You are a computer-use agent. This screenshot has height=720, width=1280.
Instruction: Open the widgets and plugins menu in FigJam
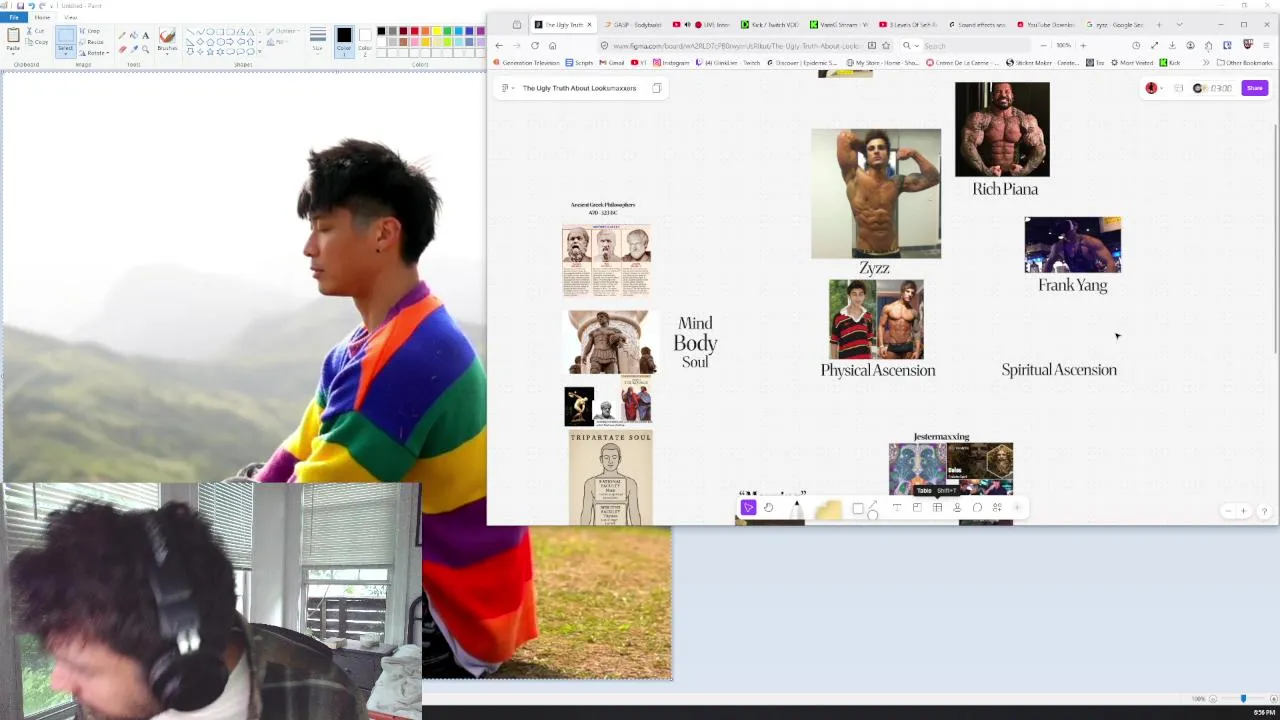[x=997, y=508]
